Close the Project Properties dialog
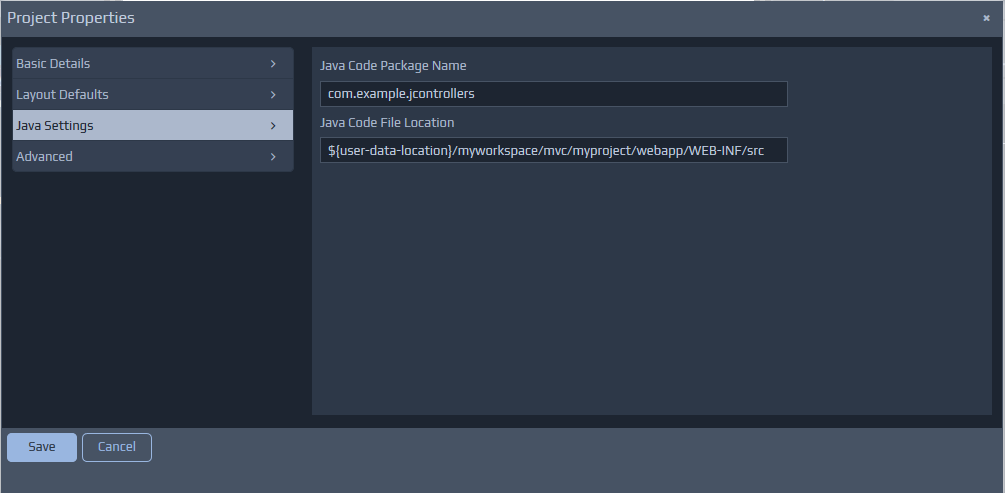1005x493 pixels. [986, 18]
